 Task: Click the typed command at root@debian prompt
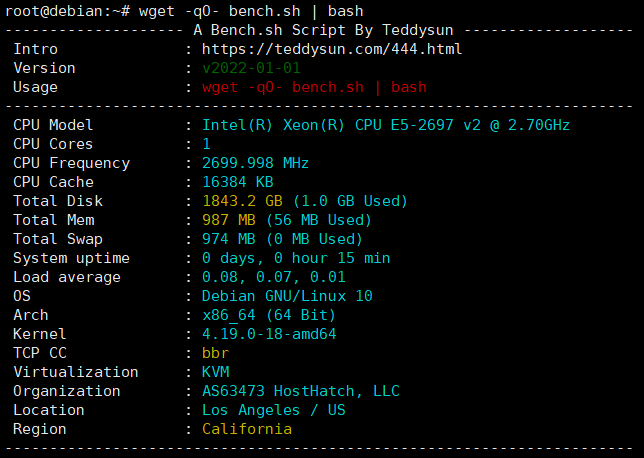251,12
